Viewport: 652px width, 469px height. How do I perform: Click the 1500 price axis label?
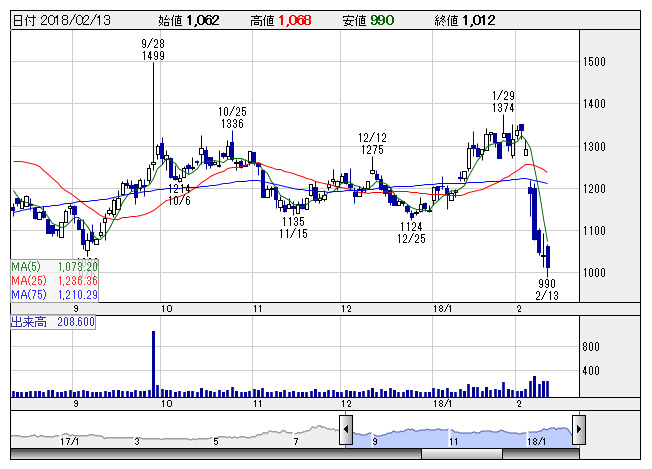594,62
